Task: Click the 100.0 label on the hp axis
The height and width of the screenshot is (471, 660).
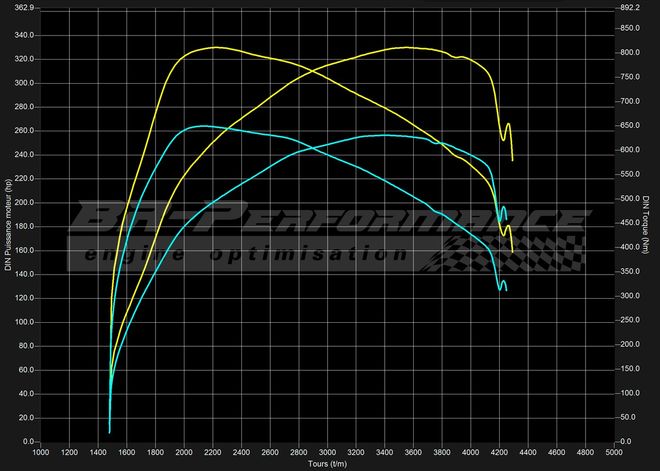Action: (24, 322)
